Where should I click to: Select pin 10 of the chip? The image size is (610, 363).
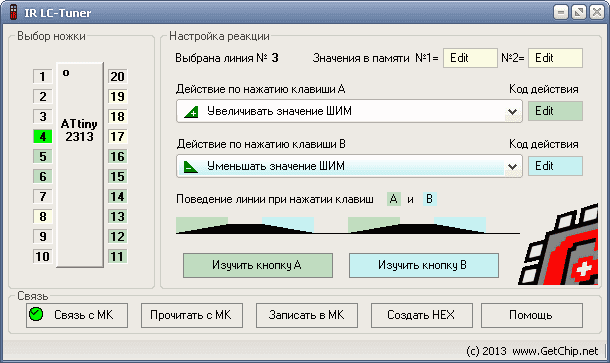(x=42, y=256)
